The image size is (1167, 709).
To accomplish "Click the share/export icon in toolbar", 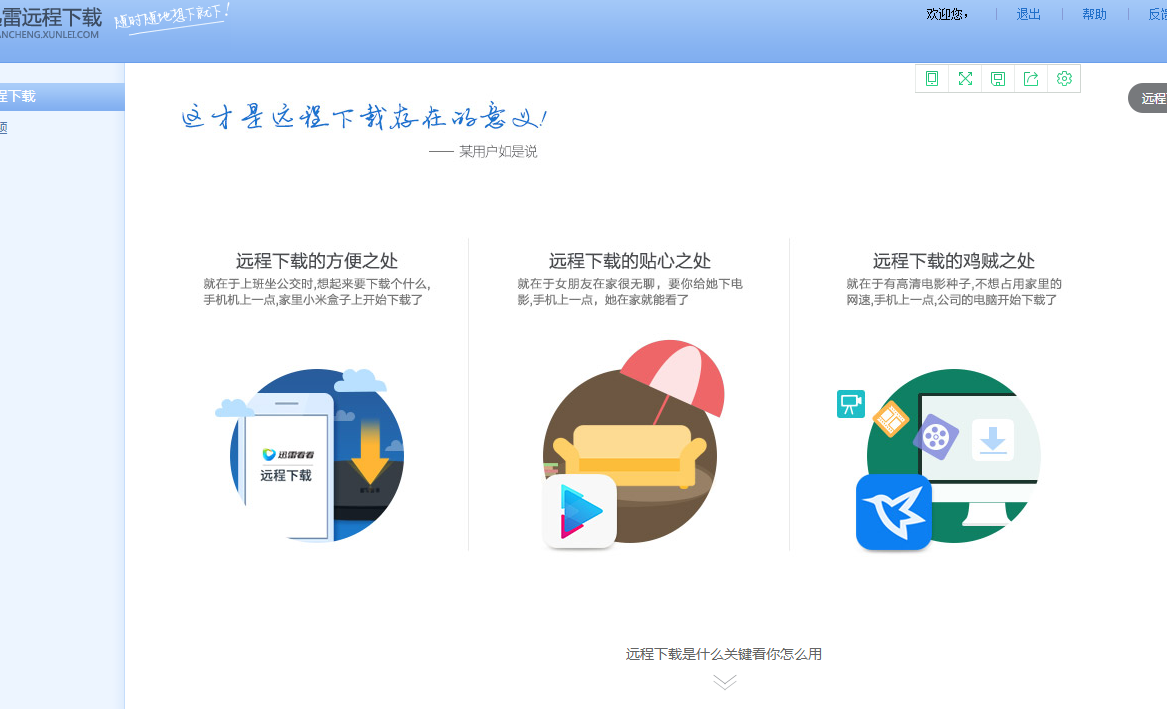I will (x=1030, y=78).
